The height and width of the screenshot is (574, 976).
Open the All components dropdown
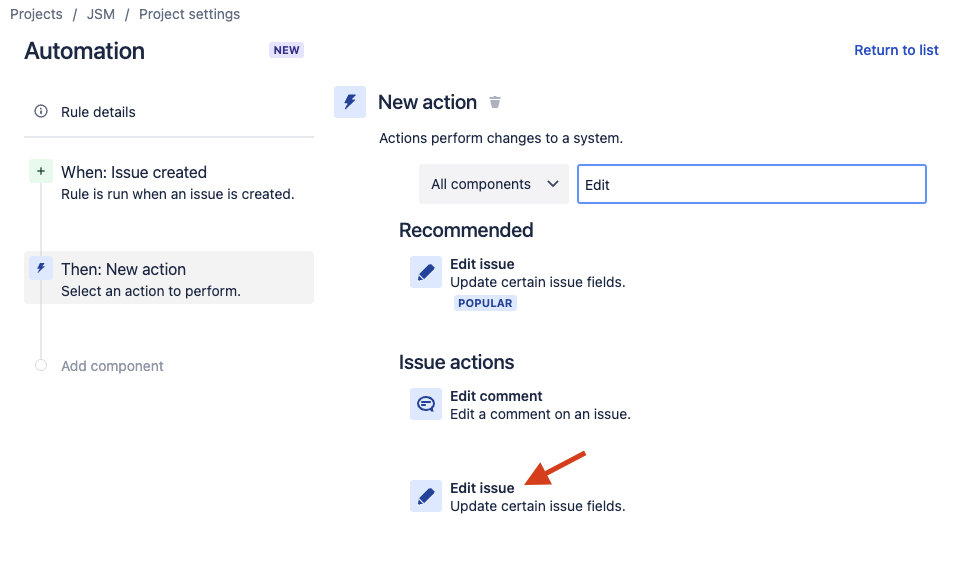click(x=494, y=184)
